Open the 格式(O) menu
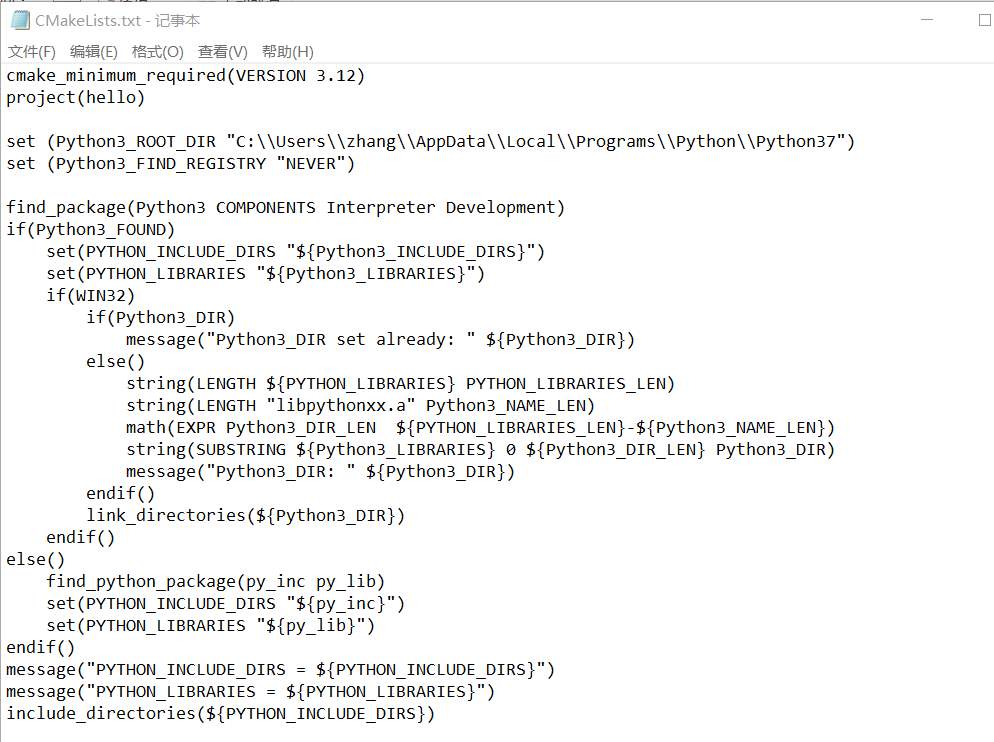This screenshot has height=742, width=994. pos(158,52)
